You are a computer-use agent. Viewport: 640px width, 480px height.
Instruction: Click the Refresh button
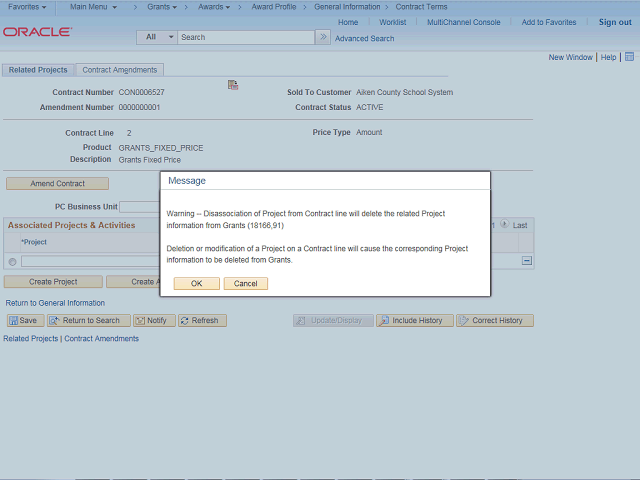tap(202, 320)
